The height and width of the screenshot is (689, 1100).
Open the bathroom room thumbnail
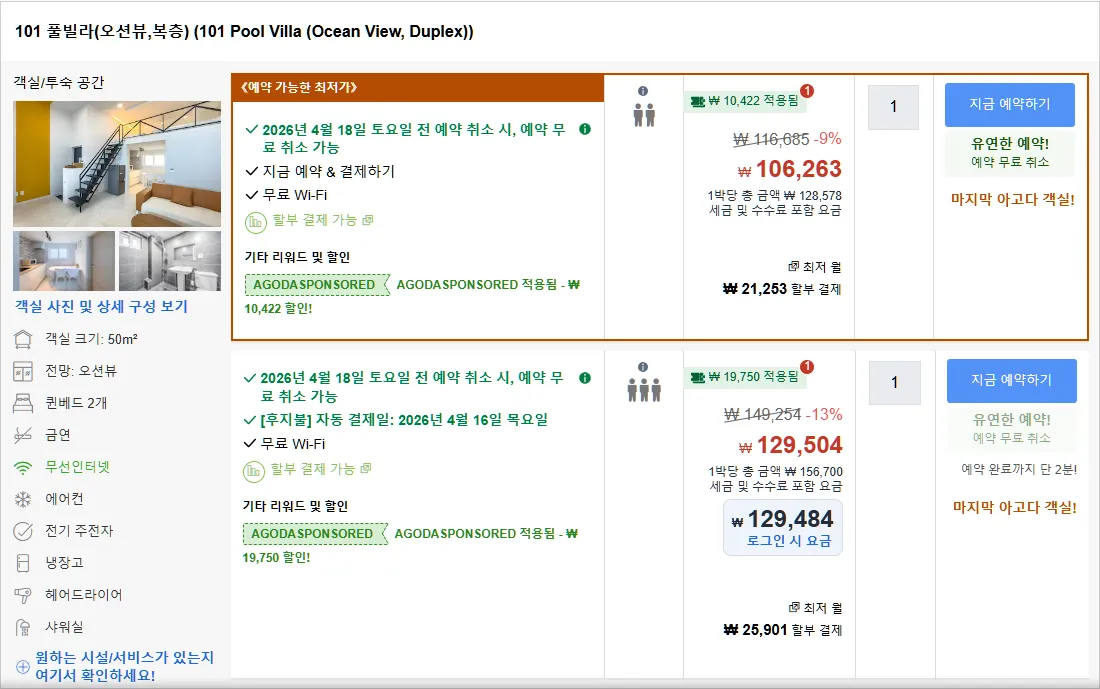[x=170, y=261]
